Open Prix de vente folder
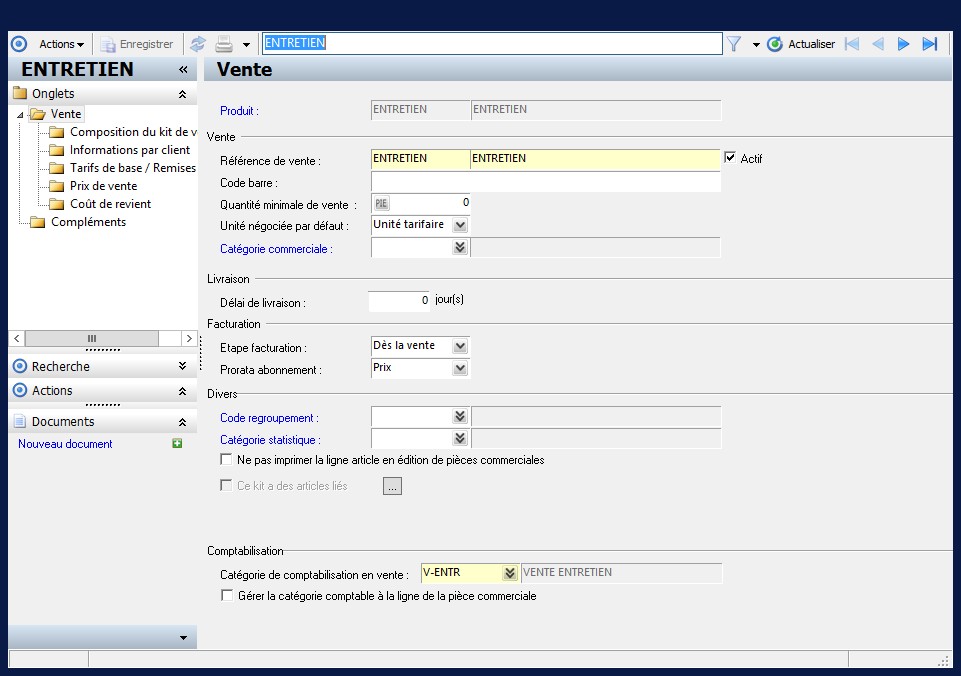 pyautogui.click(x=104, y=186)
